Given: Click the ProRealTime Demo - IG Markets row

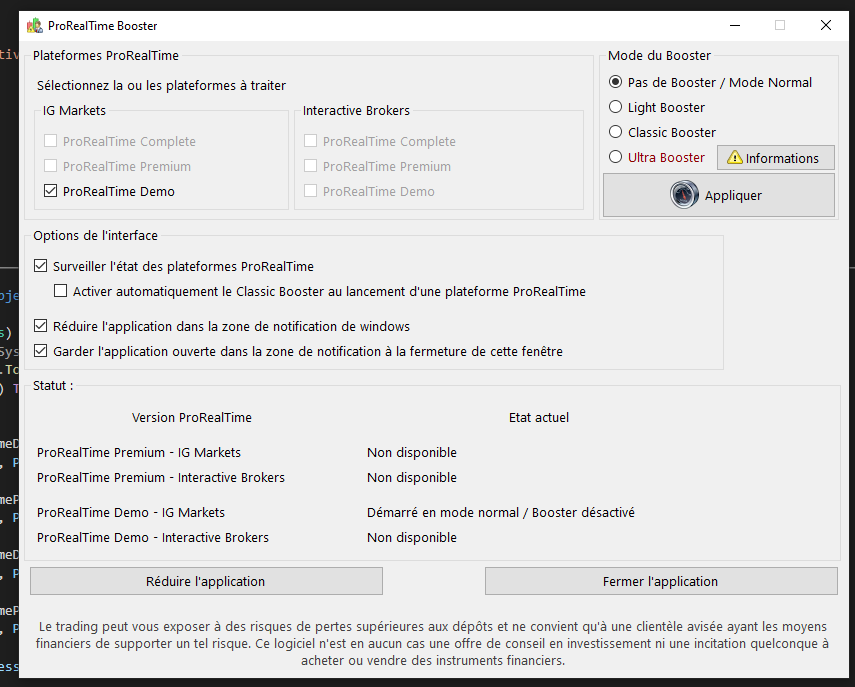Looking at the screenshot, I should click(335, 513).
